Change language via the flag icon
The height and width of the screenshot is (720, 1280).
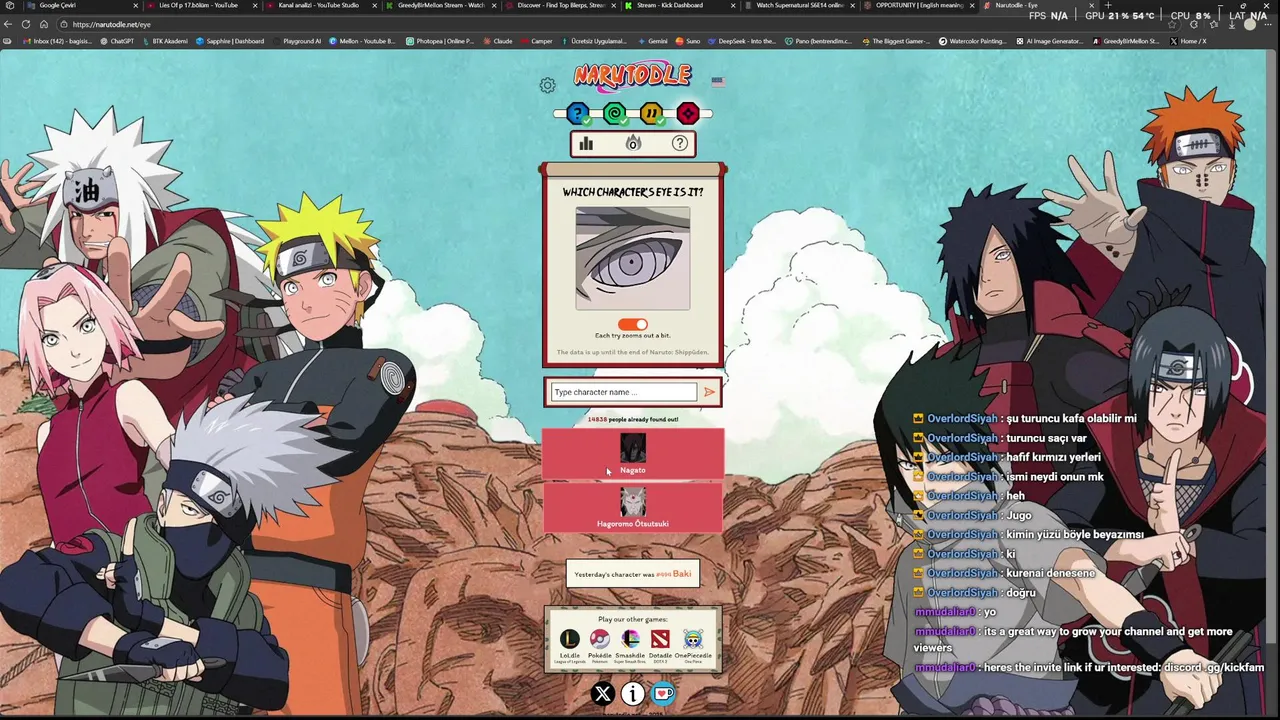coord(717,81)
